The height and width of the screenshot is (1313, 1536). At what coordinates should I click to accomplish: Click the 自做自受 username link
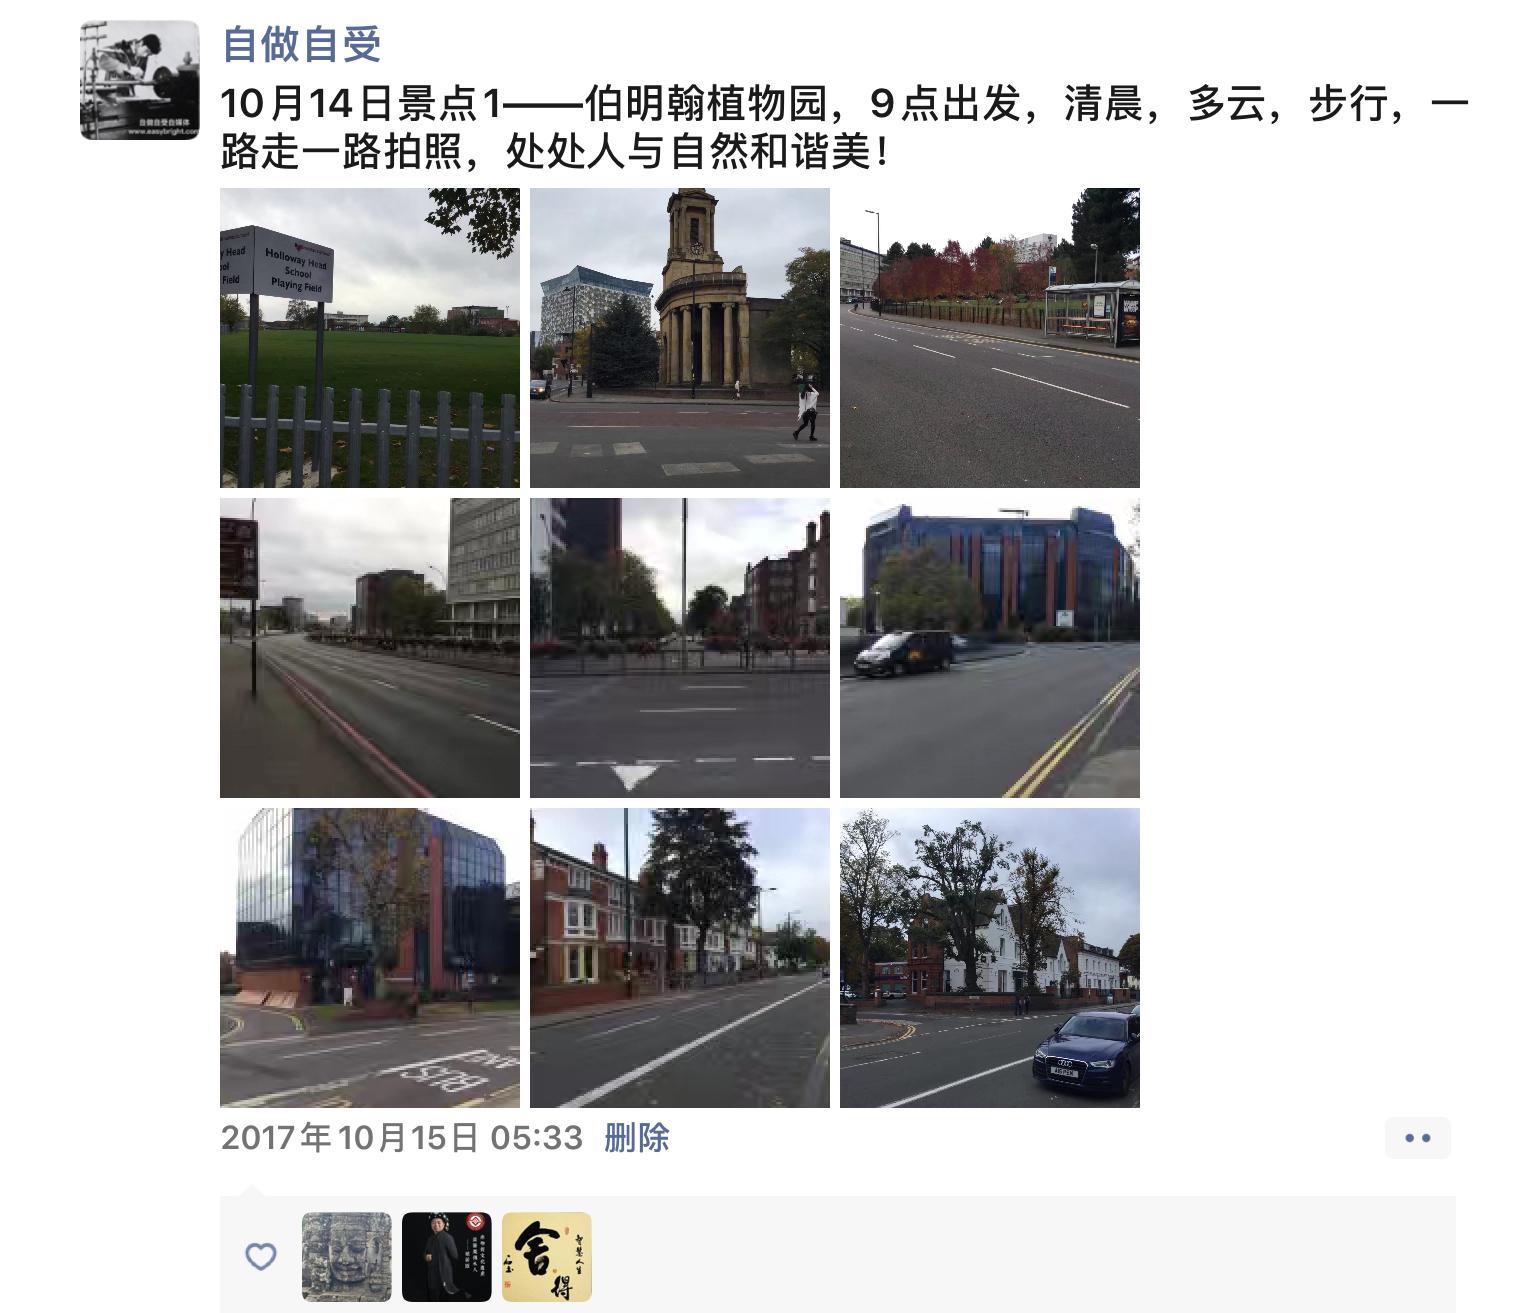(301, 44)
